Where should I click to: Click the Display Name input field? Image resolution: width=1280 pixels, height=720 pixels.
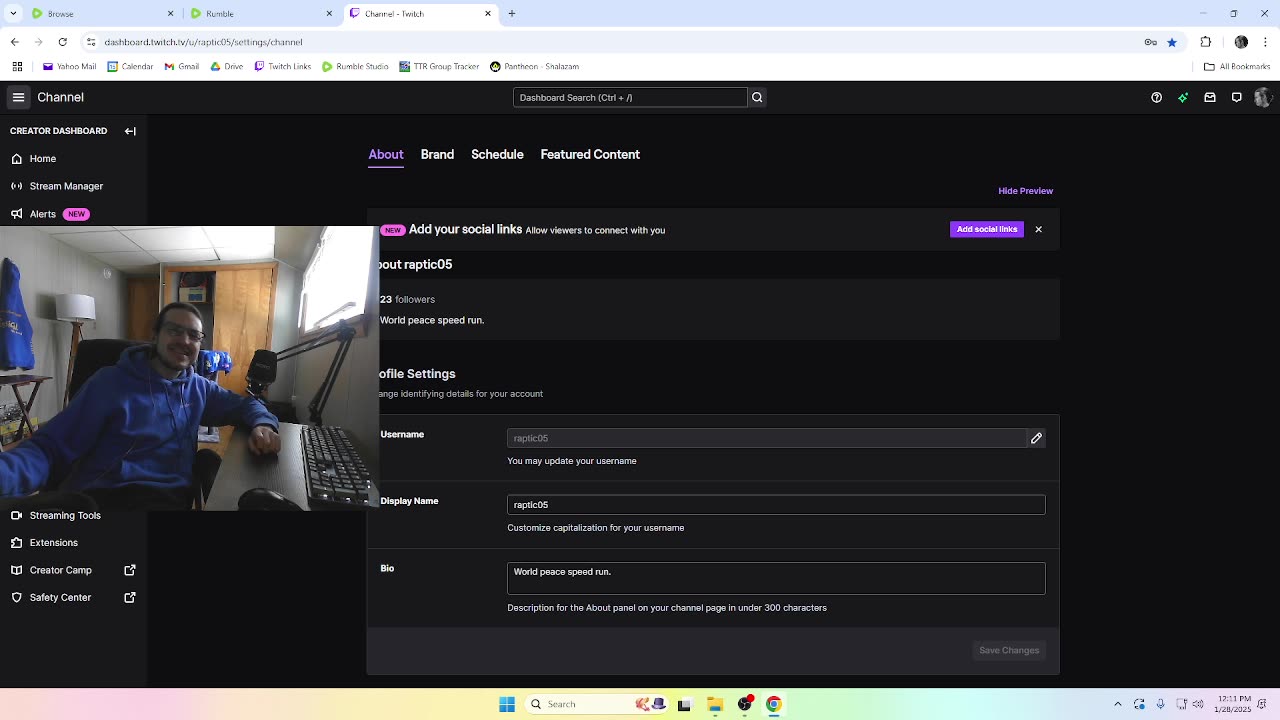tap(776, 505)
